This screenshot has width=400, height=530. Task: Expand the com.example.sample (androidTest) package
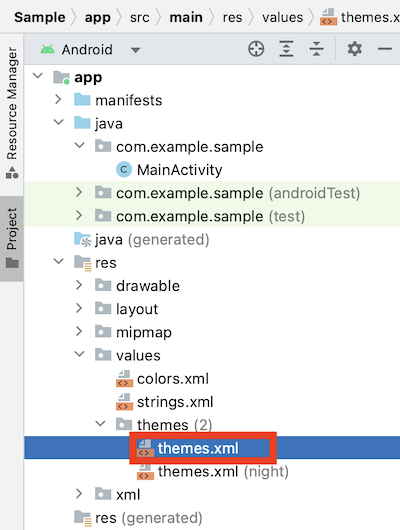pos(79,192)
